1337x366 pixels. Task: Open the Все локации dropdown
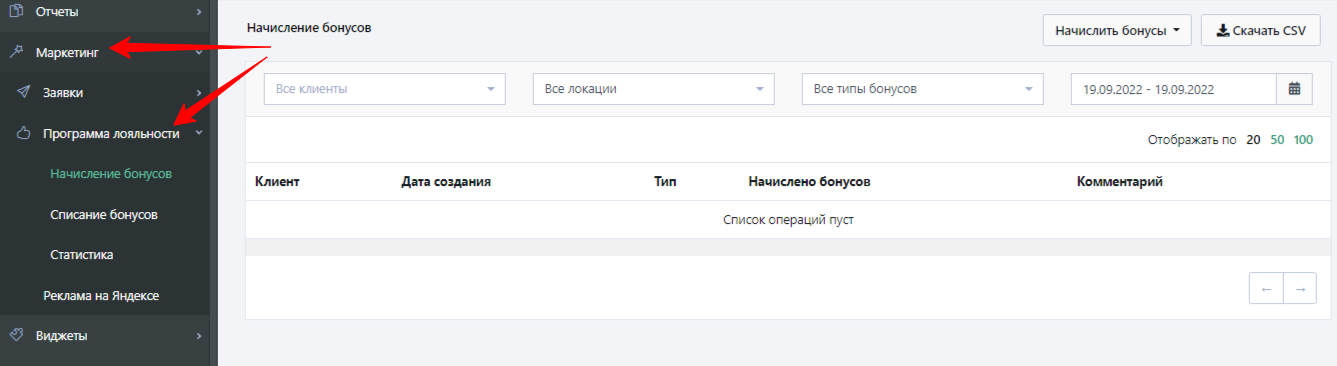[x=654, y=89]
